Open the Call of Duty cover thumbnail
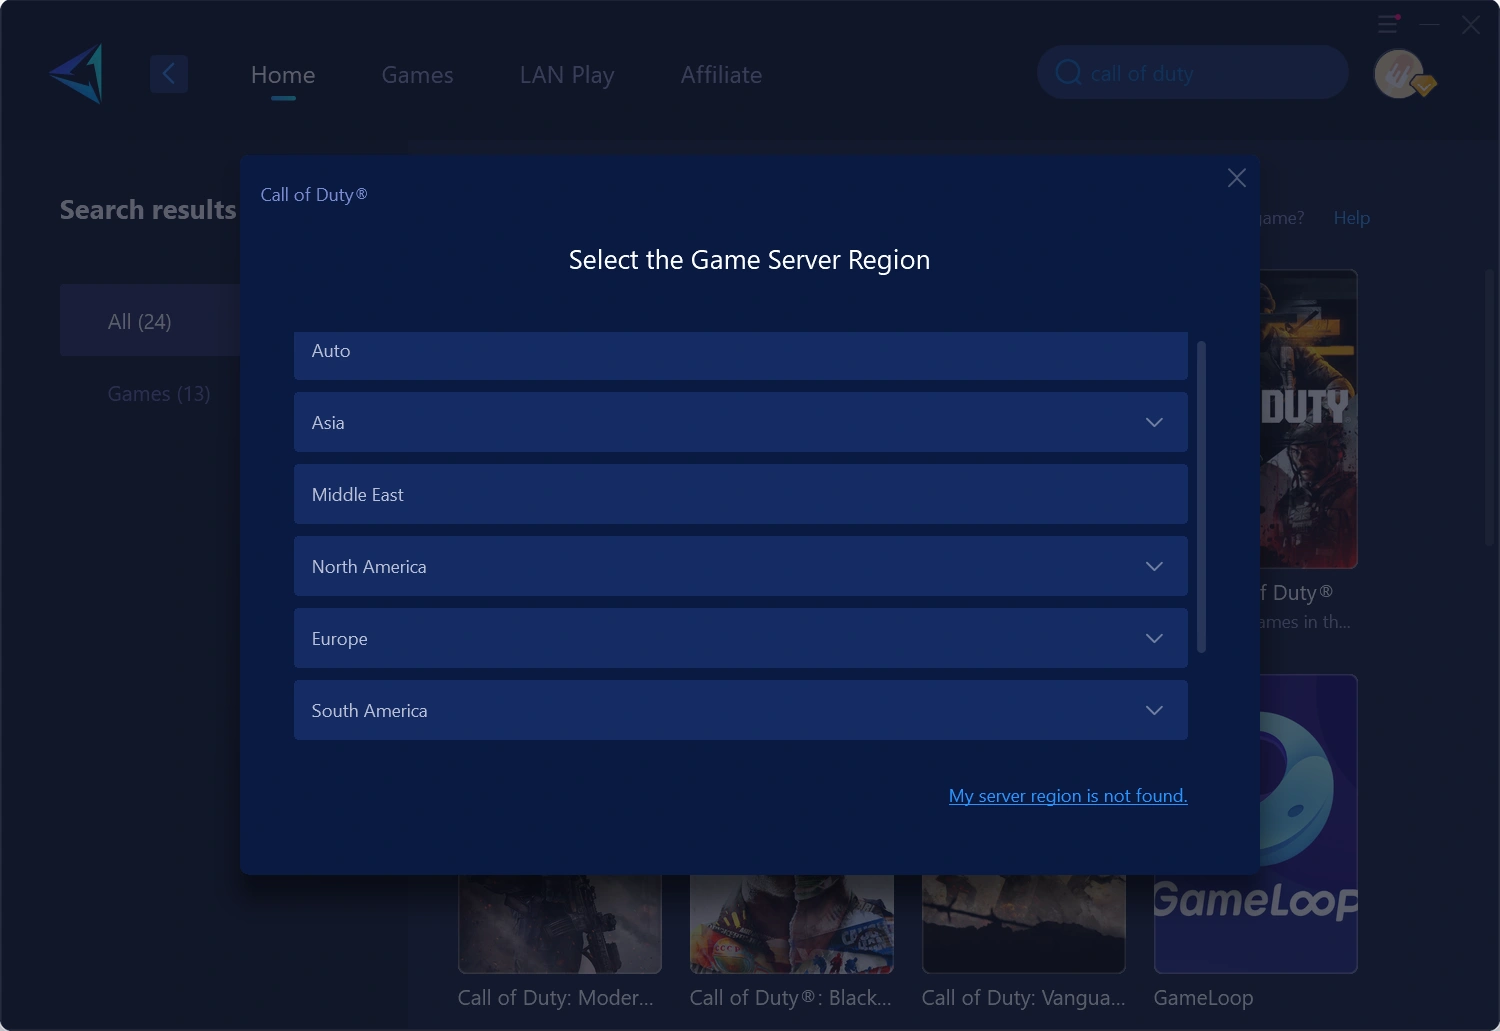Image resolution: width=1500 pixels, height=1031 pixels. (1308, 419)
